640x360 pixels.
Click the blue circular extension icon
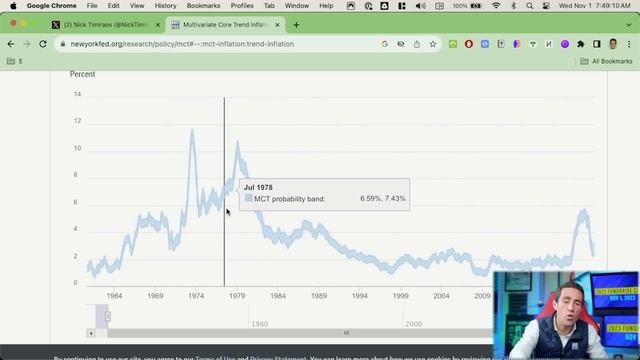click(484, 44)
